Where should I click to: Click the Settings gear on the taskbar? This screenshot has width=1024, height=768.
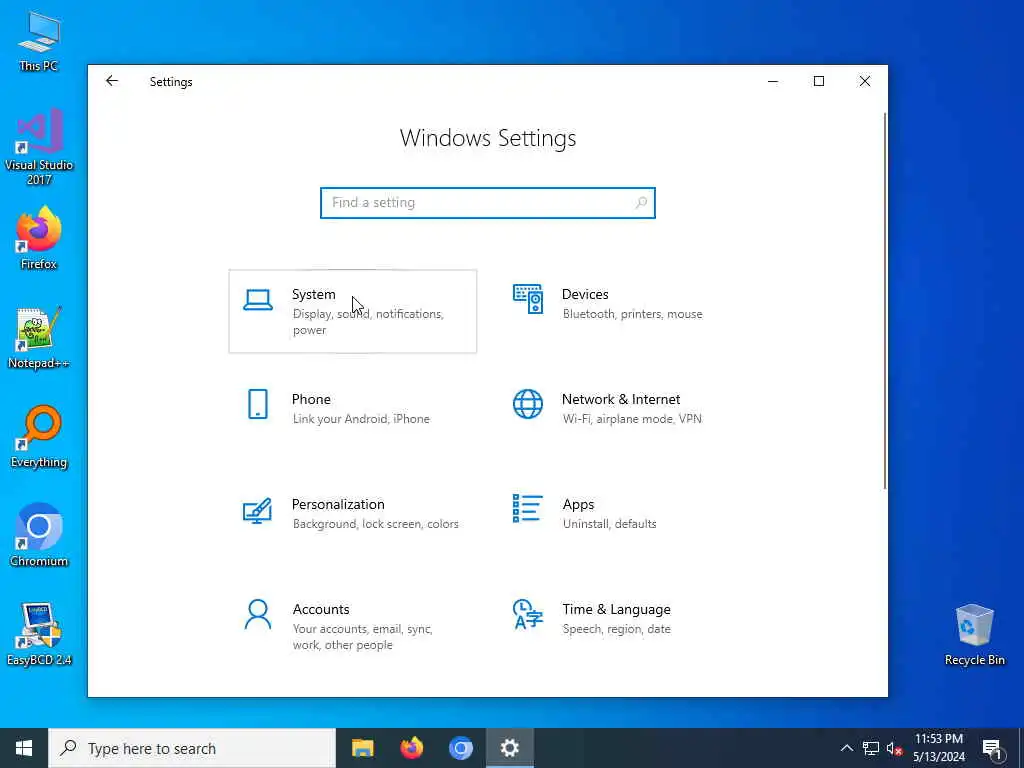tap(509, 748)
